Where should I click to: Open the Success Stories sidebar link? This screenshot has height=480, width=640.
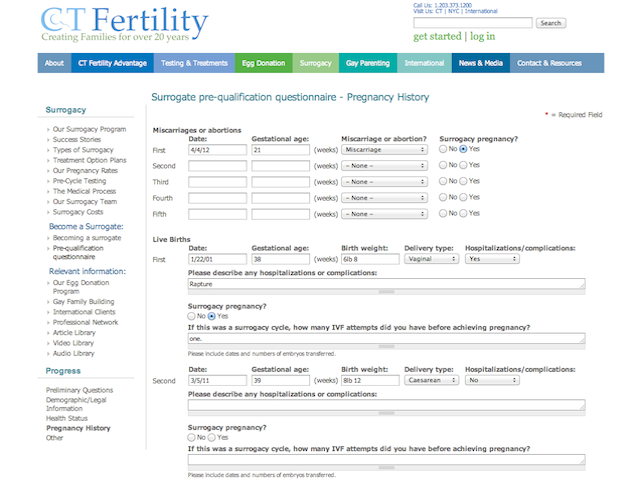click(x=76, y=139)
